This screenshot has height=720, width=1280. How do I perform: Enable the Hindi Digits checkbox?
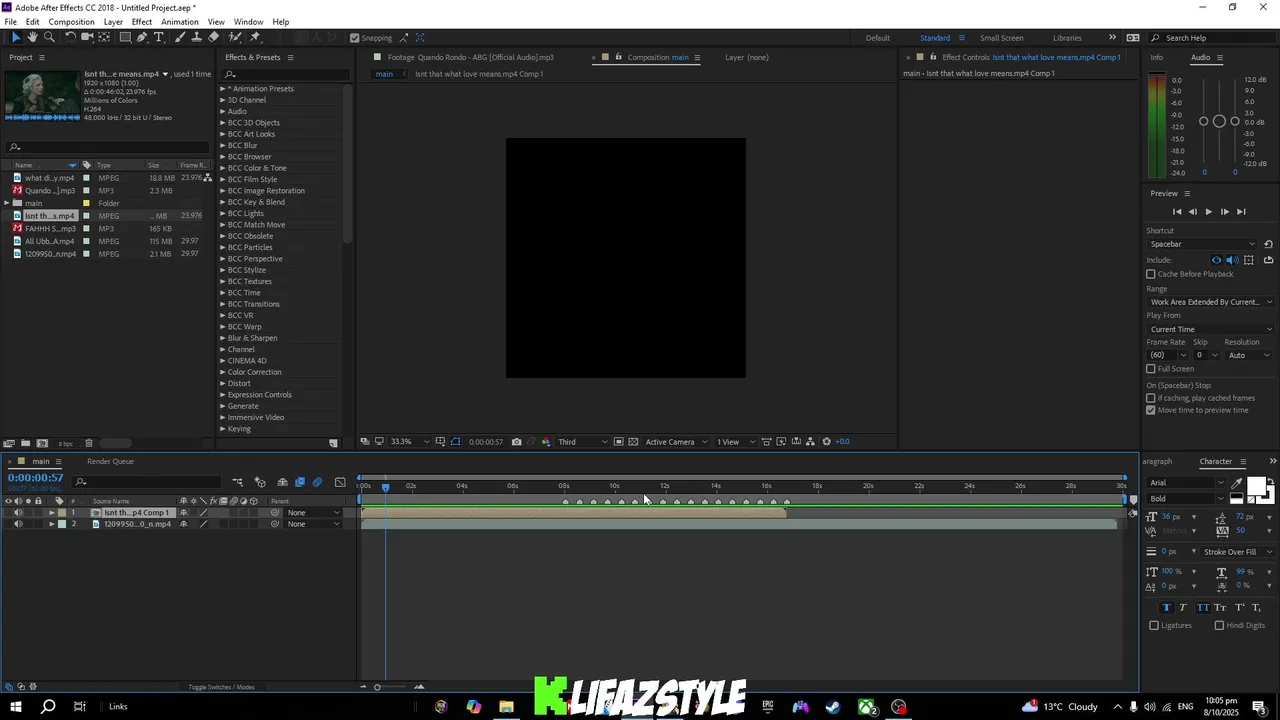(1219, 625)
